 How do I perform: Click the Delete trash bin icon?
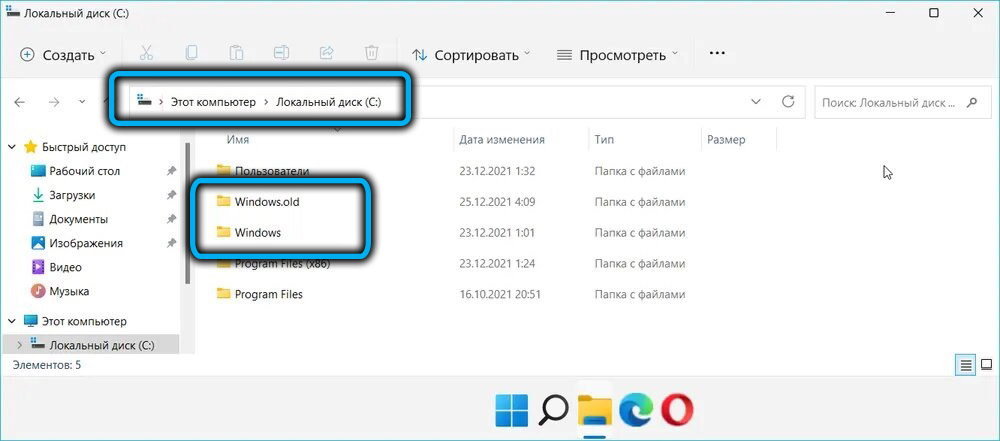tap(371, 54)
